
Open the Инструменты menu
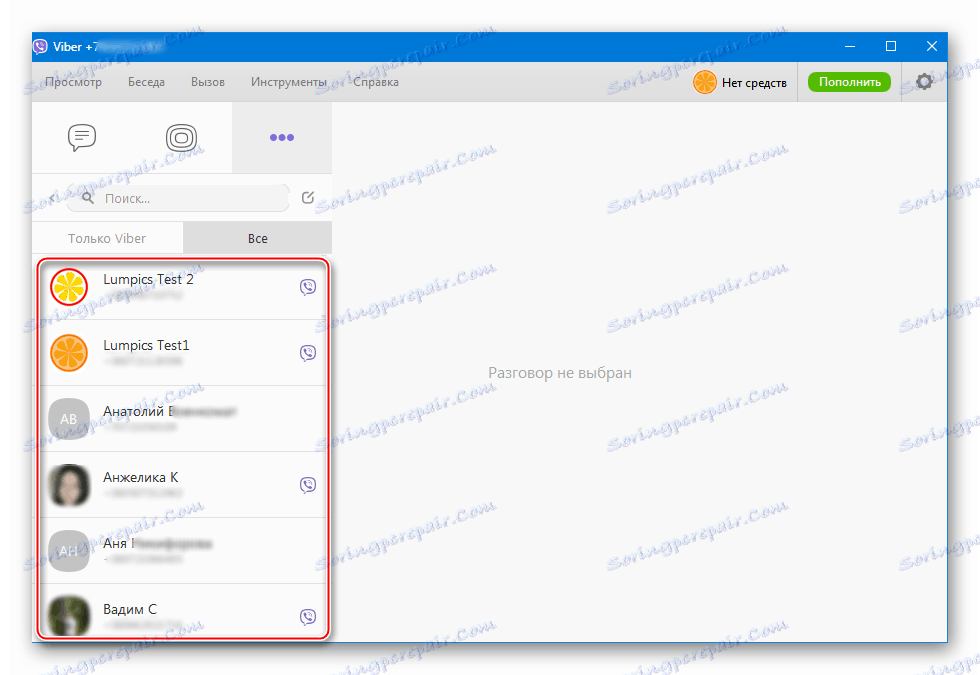289,82
